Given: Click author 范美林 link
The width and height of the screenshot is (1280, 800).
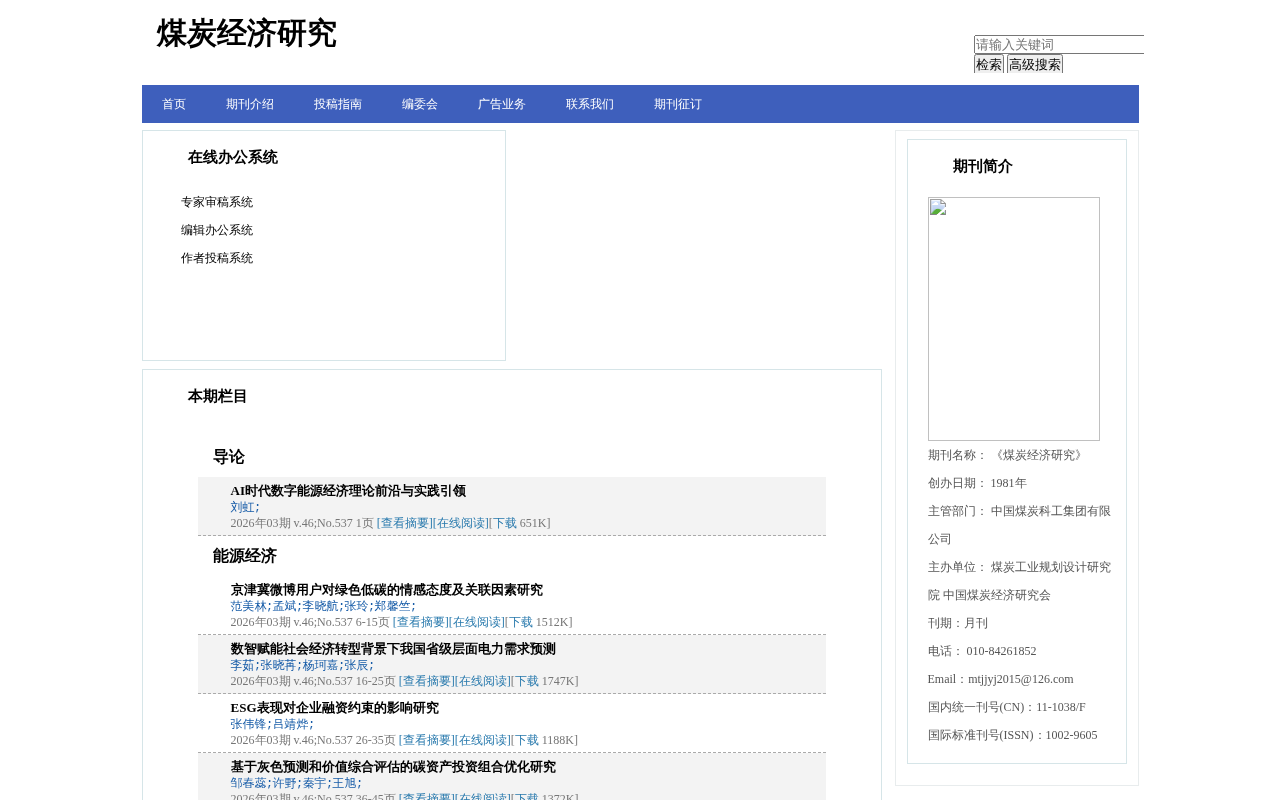Looking at the screenshot, I should 249,606.
